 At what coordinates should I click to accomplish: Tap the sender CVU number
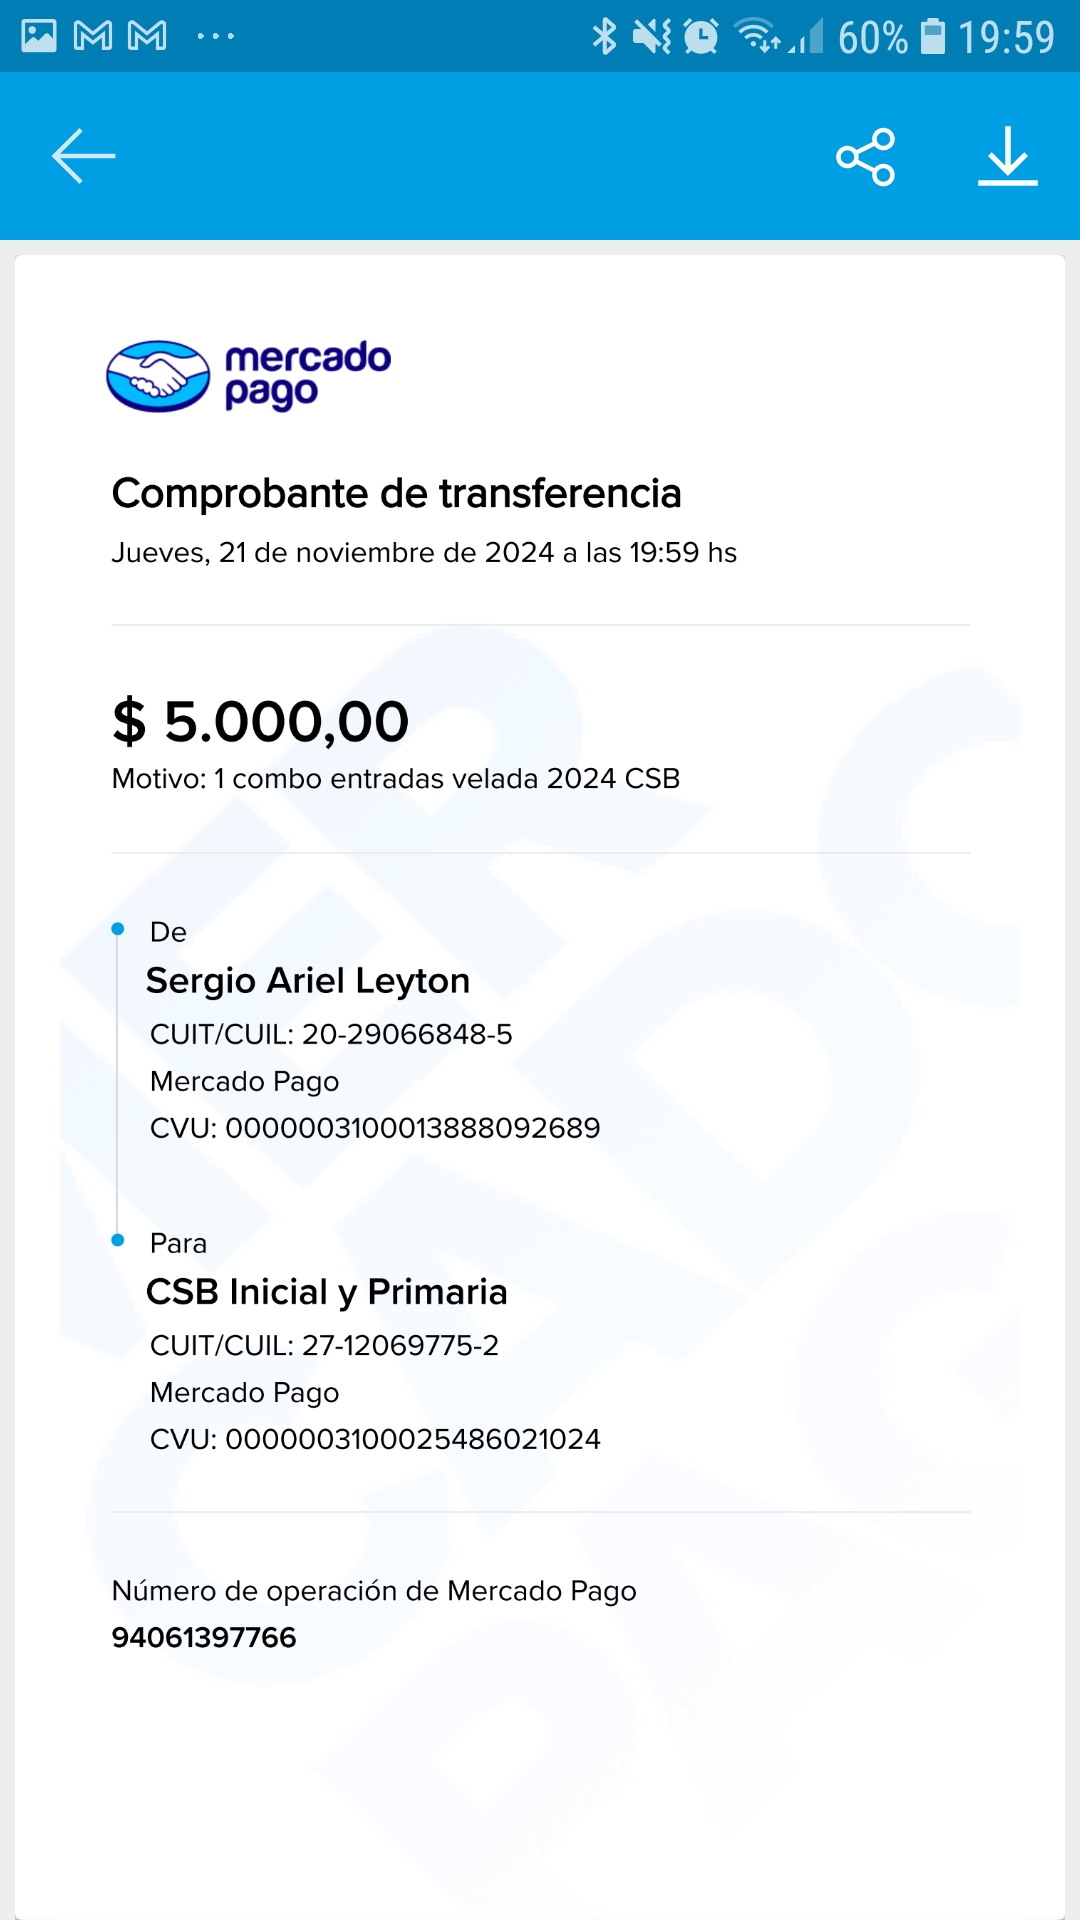tap(412, 1128)
